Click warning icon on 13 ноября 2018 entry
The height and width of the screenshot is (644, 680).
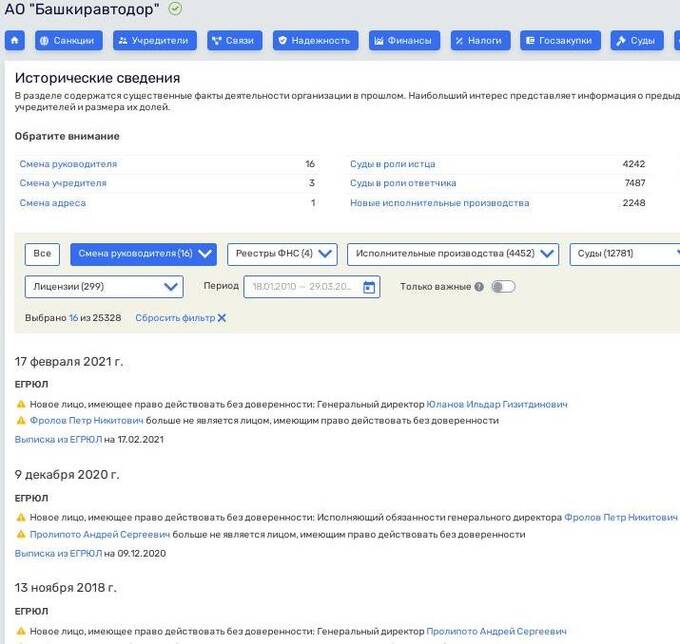(21, 631)
